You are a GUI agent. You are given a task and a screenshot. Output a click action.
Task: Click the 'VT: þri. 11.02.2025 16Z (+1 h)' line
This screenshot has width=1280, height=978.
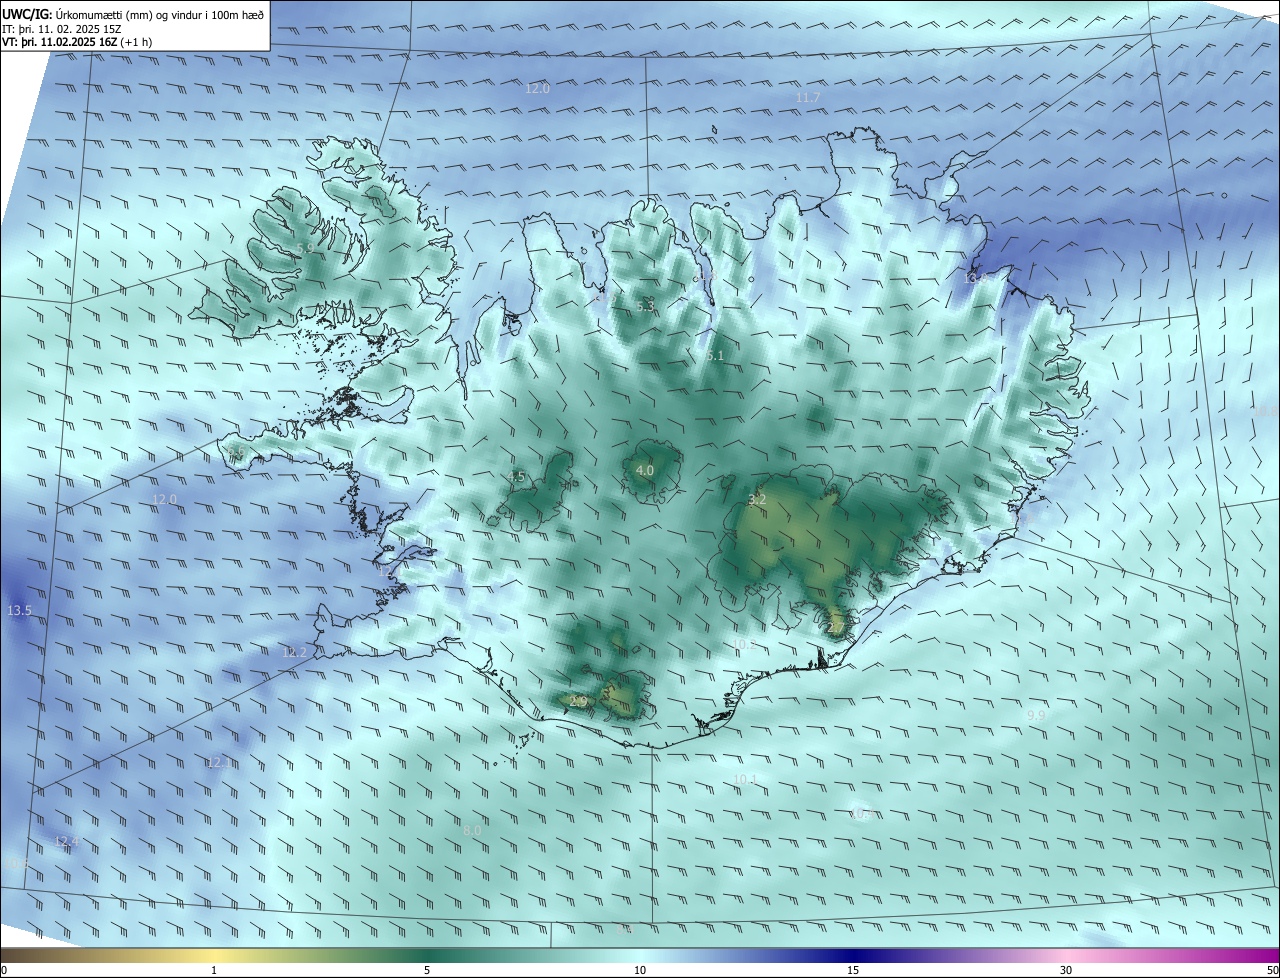(x=77, y=42)
